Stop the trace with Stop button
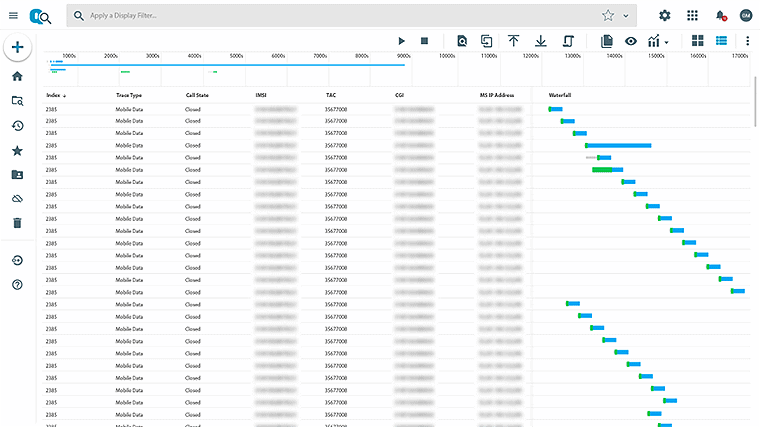Image resolution: width=760 pixels, height=427 pixels. [424, 41]
